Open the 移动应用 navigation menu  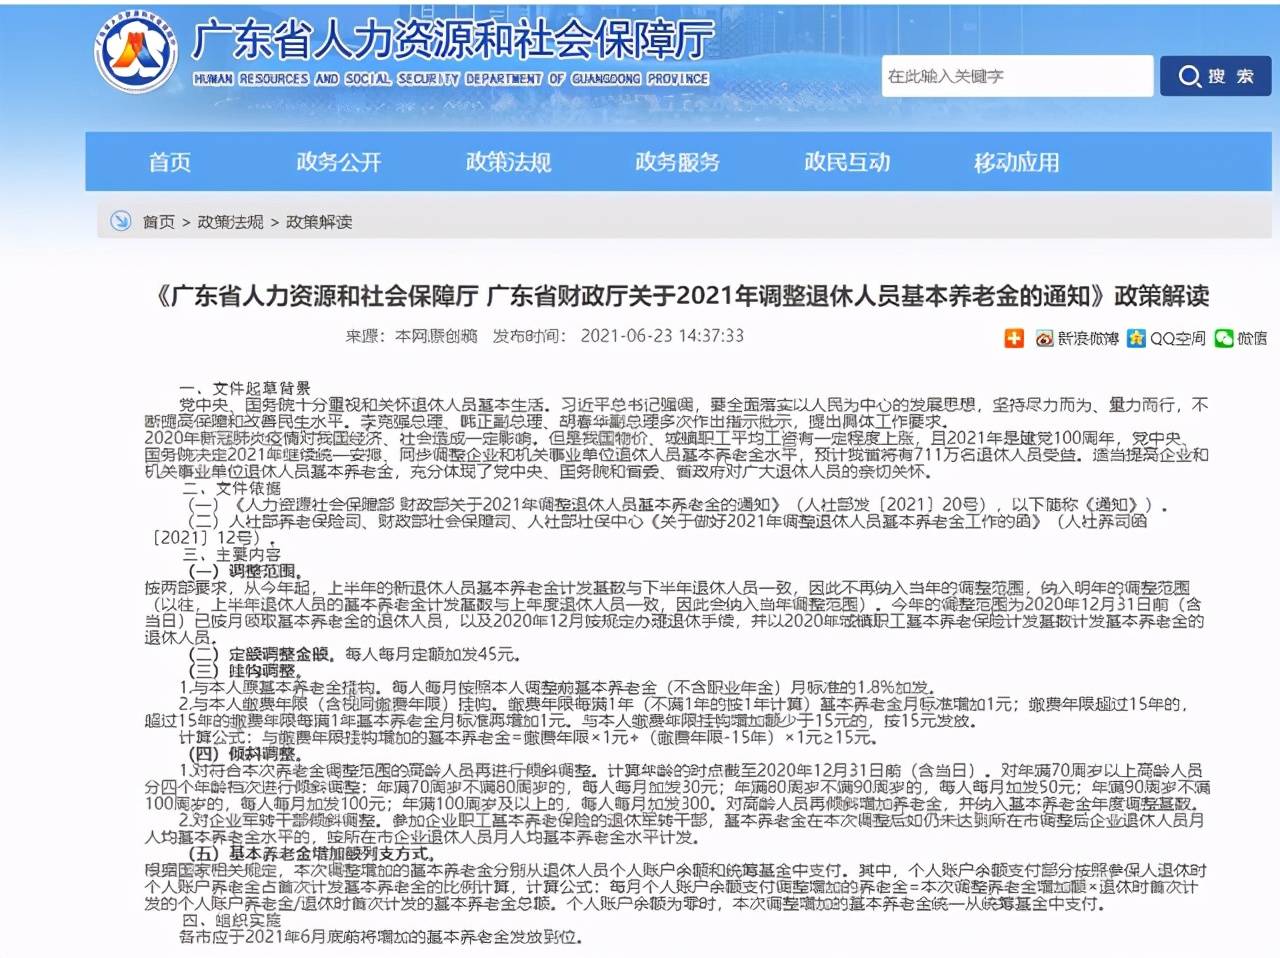click(1015, 162)
